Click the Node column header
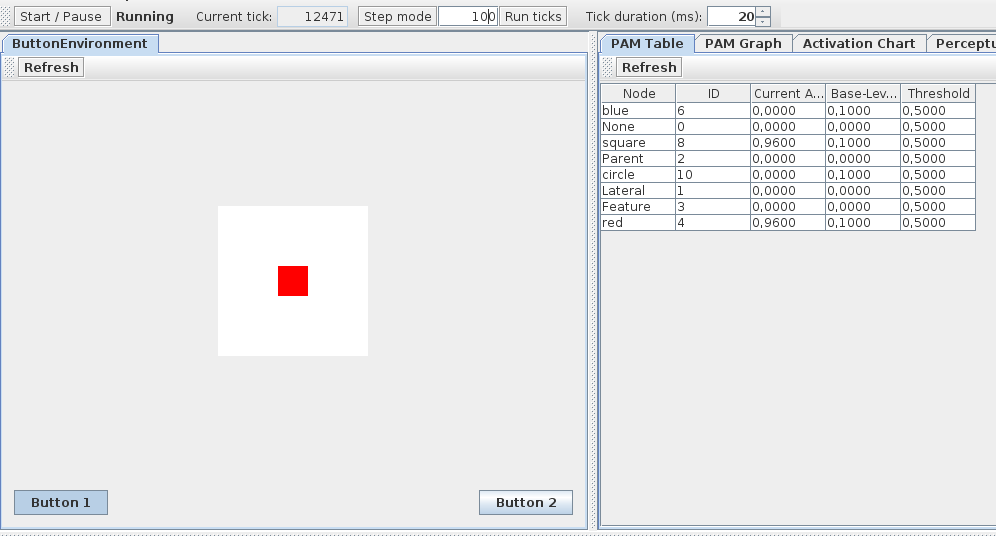This screenshot has width=996, height=536. click(638, 93)
